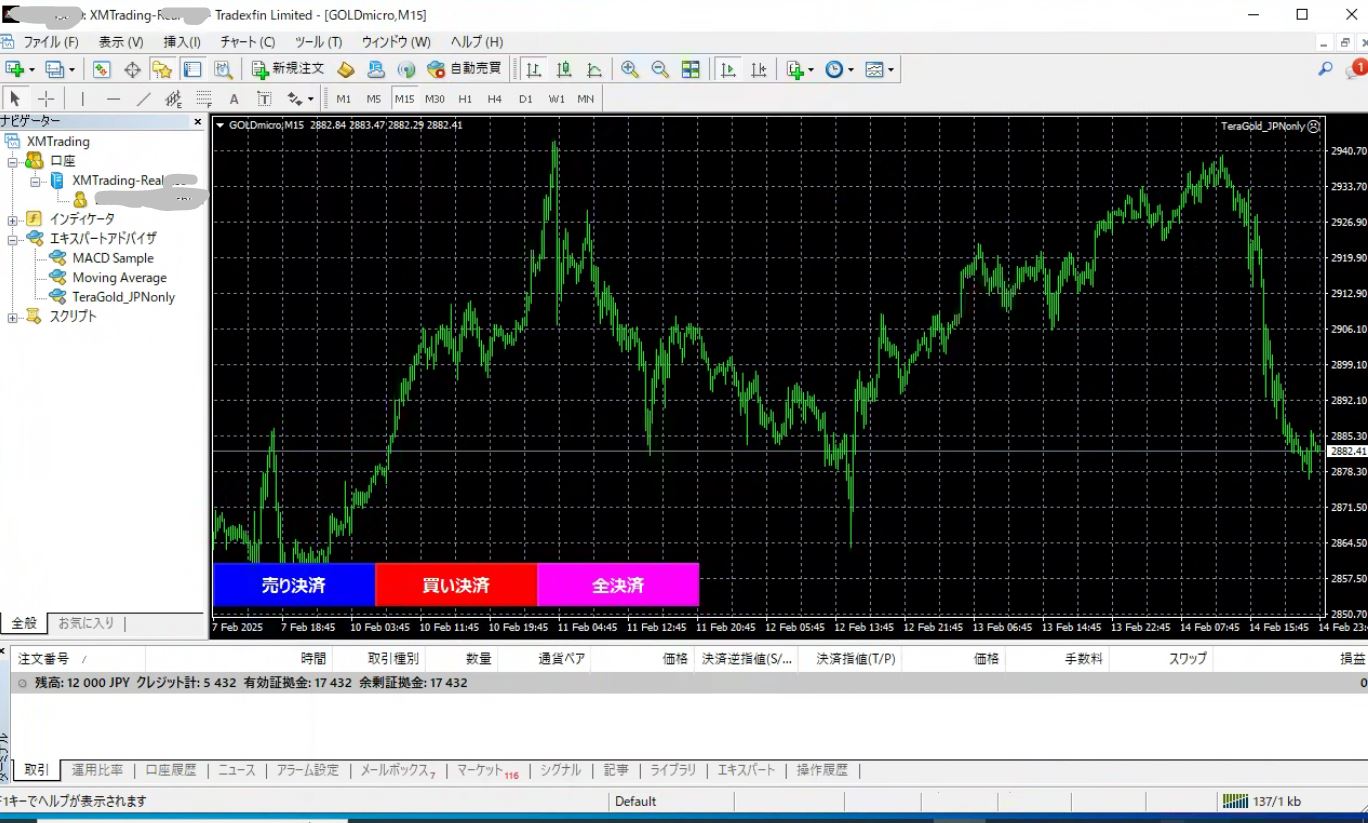The image size is (1368, 823).
Task: Sort by the 注文番号 column header
Action: tap(78, 658)
